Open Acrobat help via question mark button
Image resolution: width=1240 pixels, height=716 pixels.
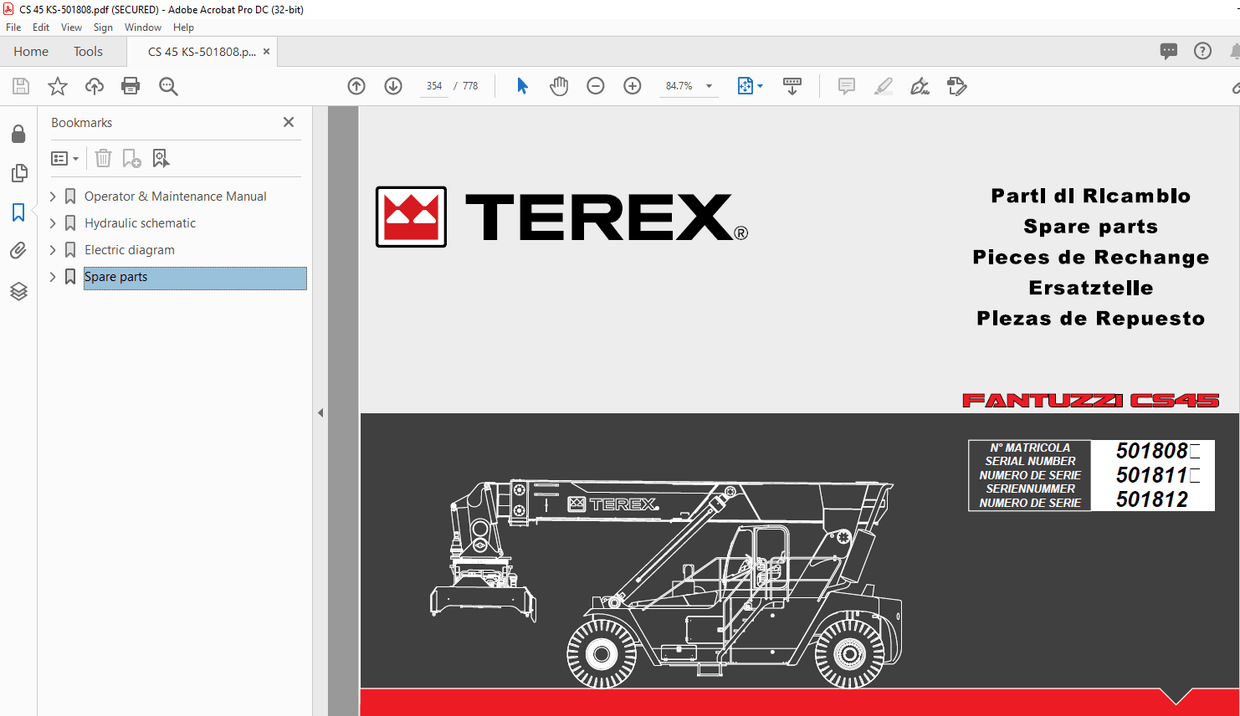pos(1202,50)
